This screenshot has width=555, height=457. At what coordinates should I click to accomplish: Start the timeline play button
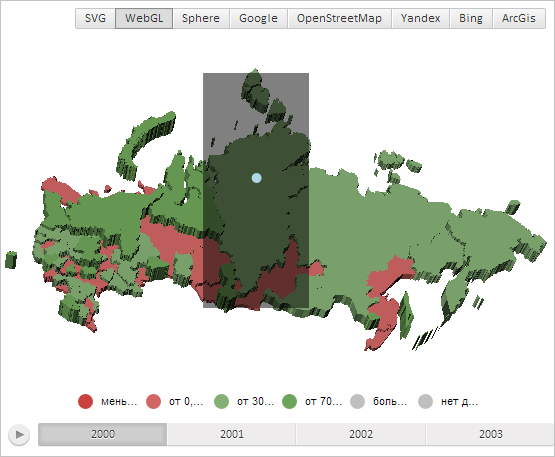19,434
